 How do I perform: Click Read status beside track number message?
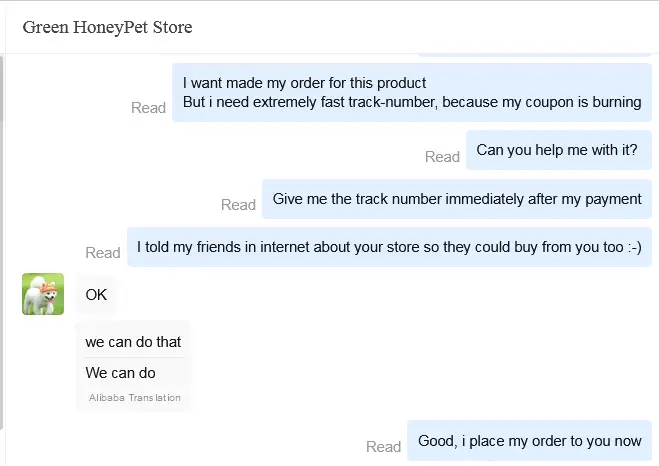238,205
